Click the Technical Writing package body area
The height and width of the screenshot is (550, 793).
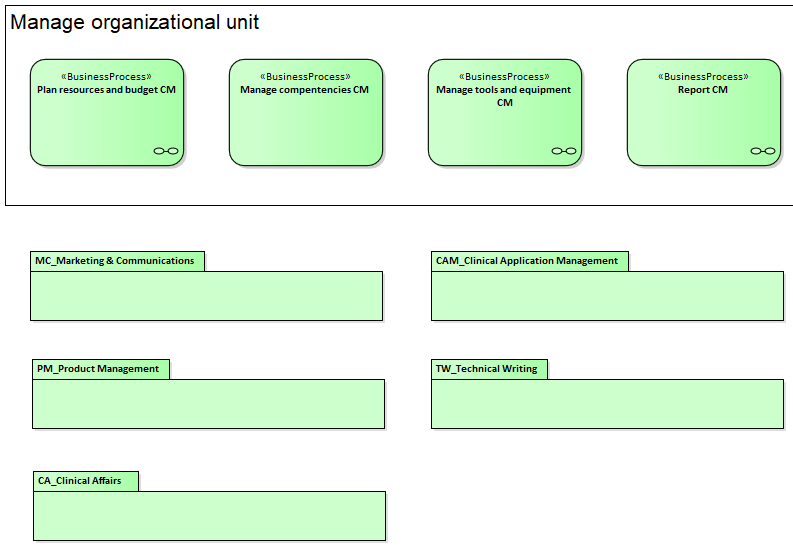607,404
